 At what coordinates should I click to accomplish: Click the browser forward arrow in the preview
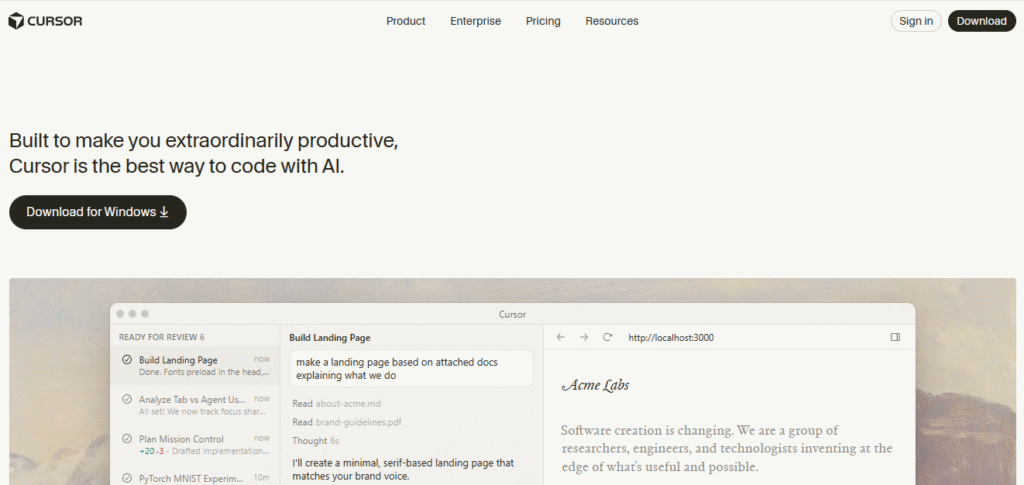(x=584, y=338)
